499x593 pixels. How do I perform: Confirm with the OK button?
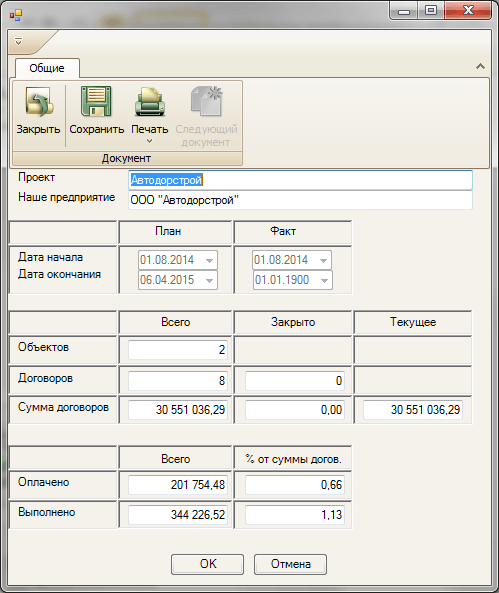pos(207,564)
